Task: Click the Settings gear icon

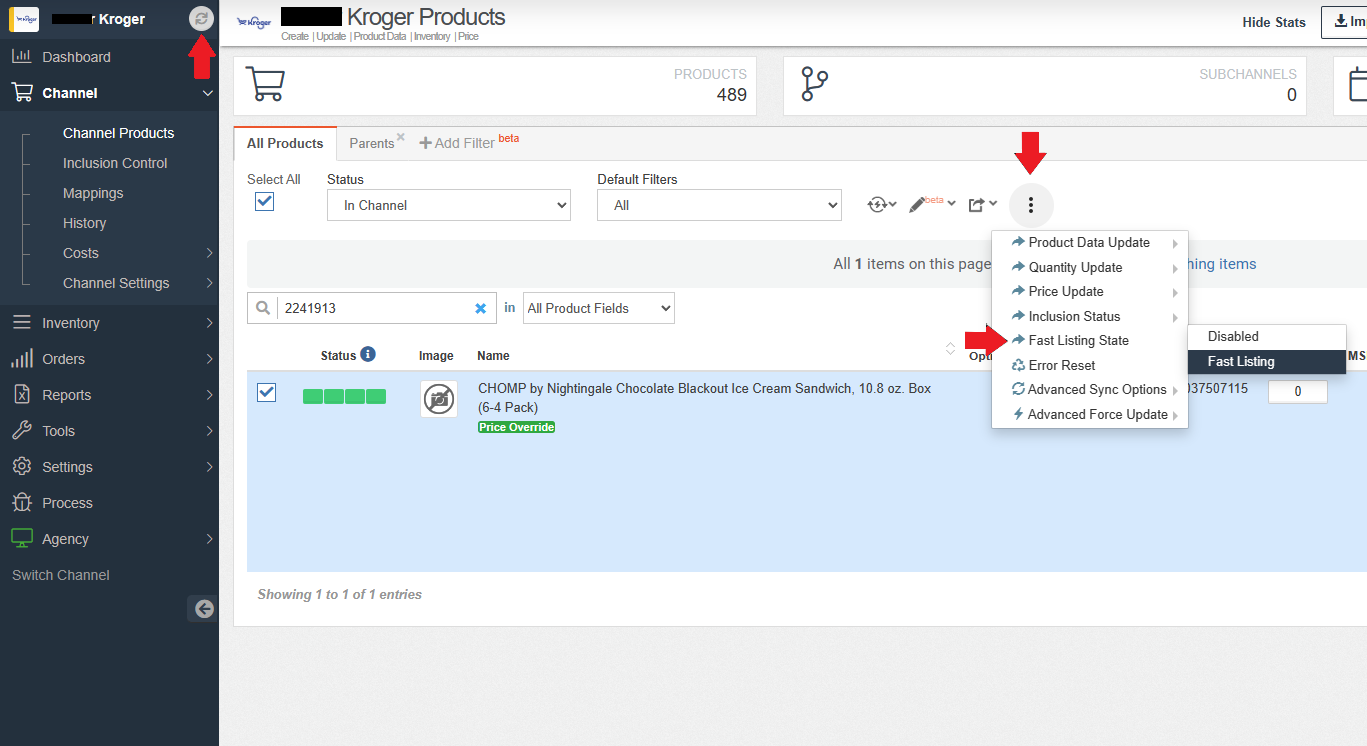Action: [21, 467]
